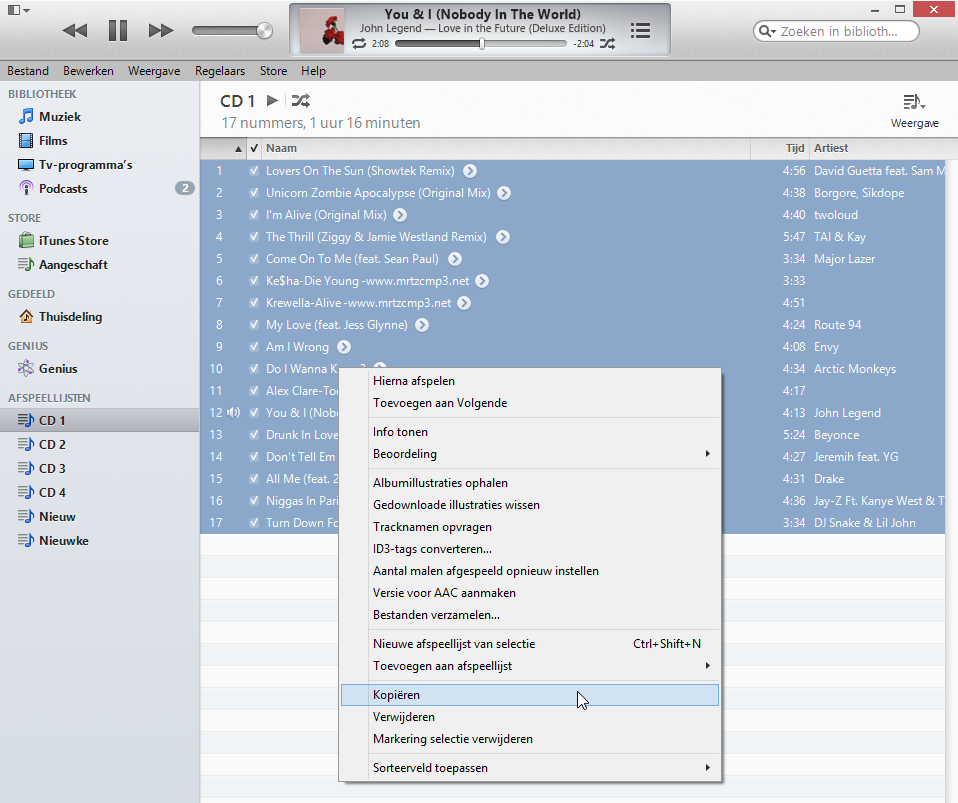Uncheck Come On To Me track
958x803 pixels.
tap(254, 259)
